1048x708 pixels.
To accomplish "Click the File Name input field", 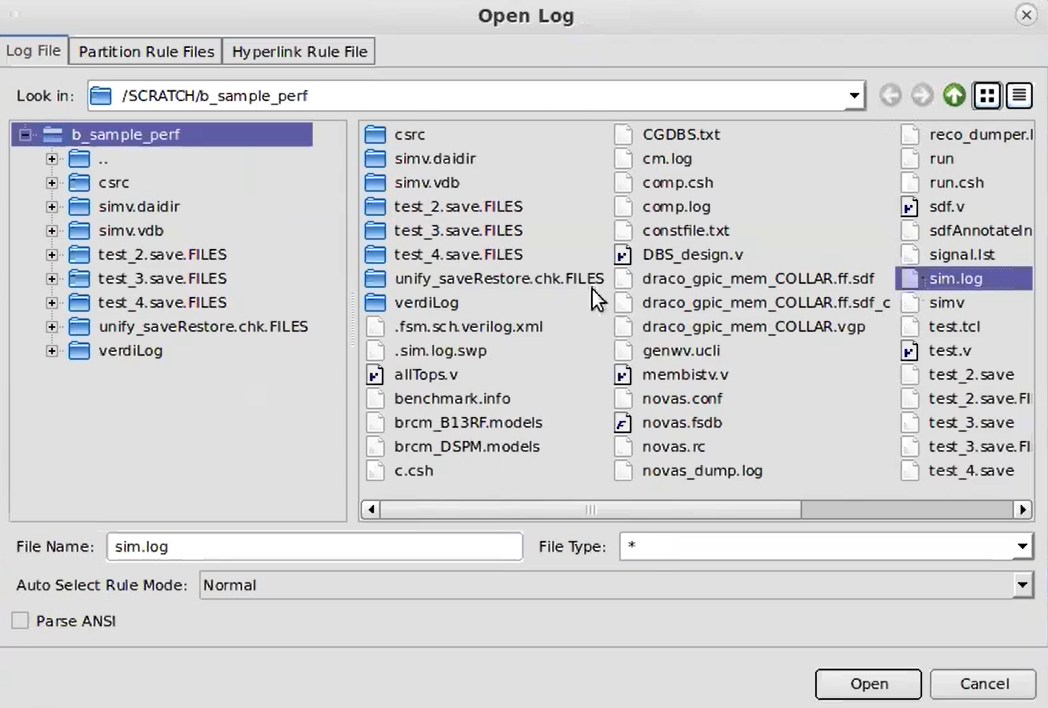I will pyautogui.click(x=314, y=547).
